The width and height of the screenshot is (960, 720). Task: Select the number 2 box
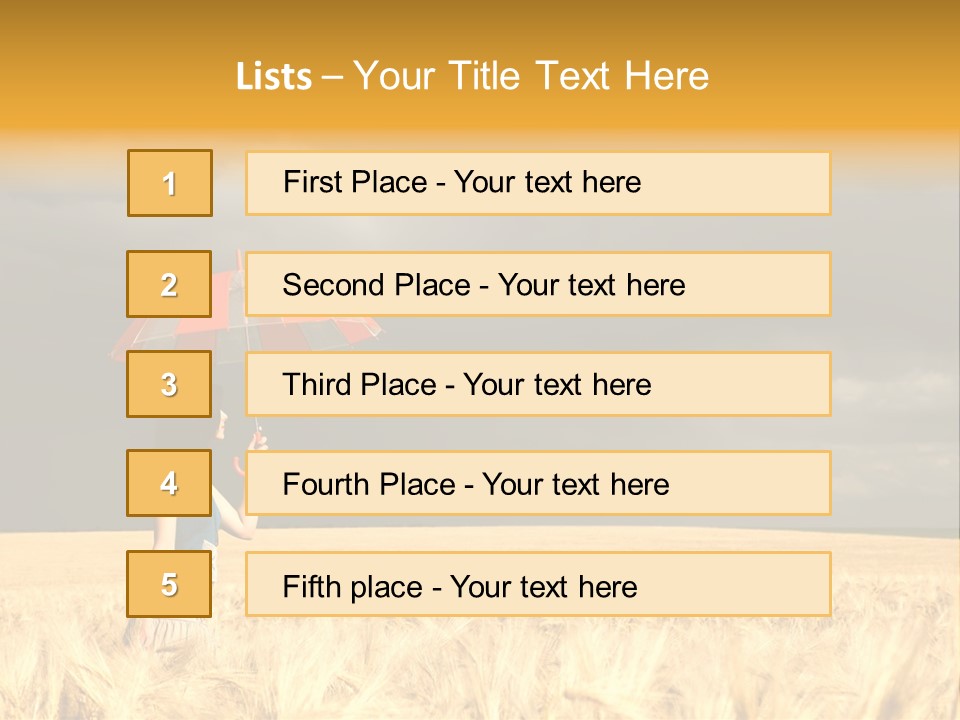coord(170,284)
